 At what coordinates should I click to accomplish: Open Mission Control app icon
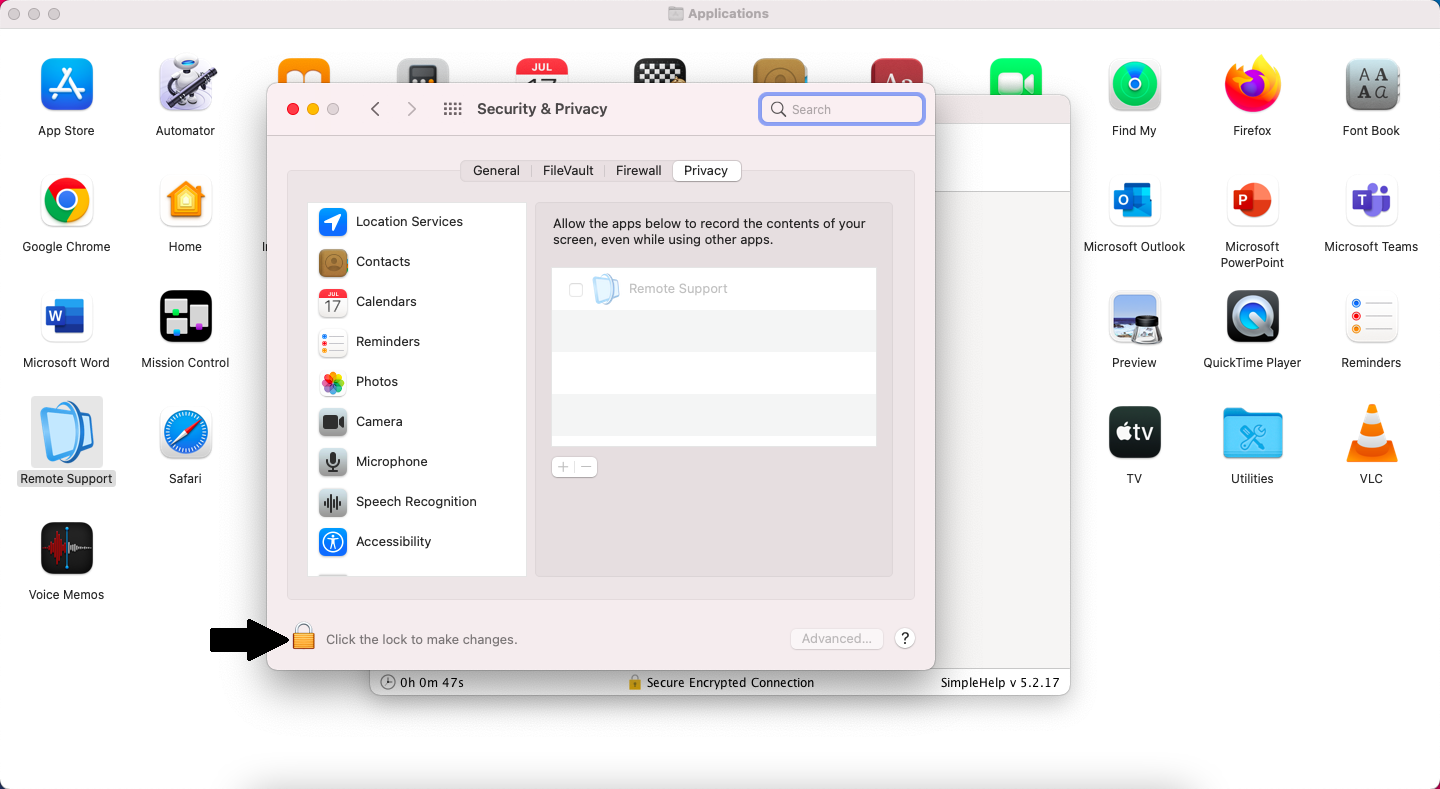click(185, 317)
